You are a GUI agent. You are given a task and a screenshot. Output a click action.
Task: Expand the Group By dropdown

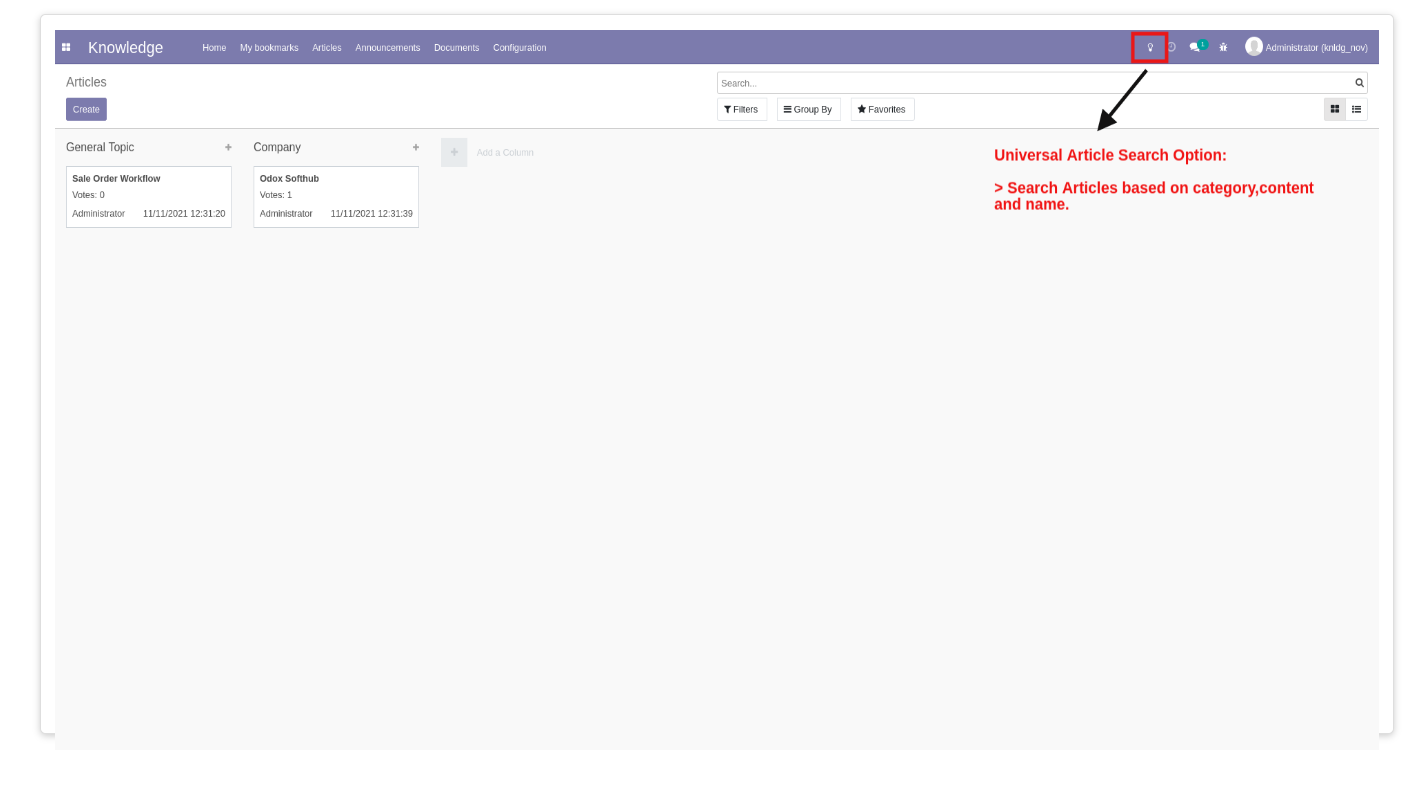click(808, 109)
